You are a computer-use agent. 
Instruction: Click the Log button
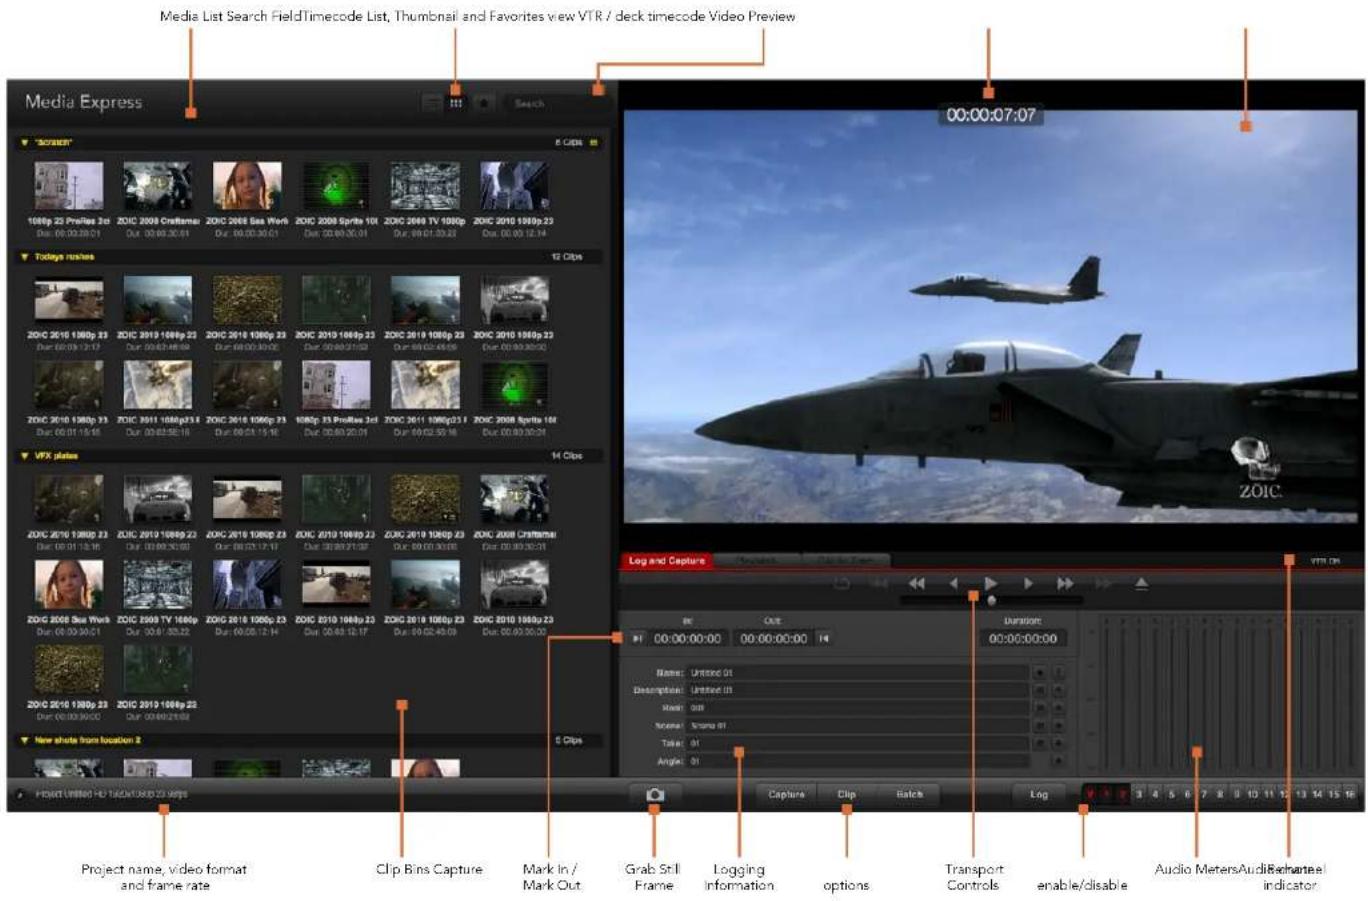click(1039, 795)
